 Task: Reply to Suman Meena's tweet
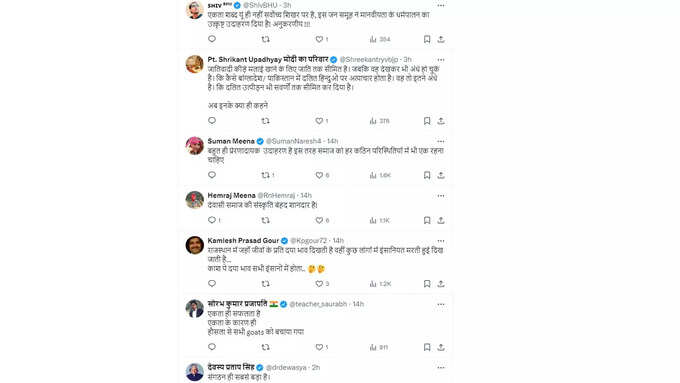click(x=212, y=175)
